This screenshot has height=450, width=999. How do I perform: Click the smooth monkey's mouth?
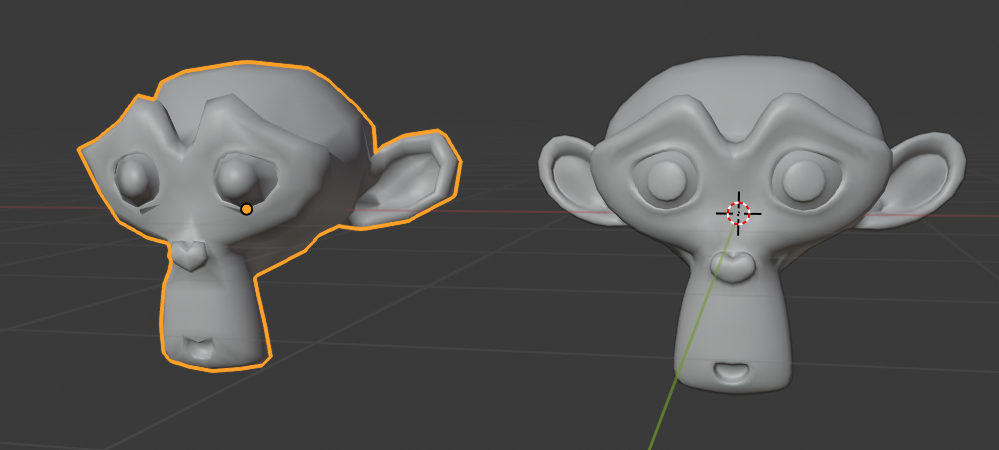(x=733, y=370)
